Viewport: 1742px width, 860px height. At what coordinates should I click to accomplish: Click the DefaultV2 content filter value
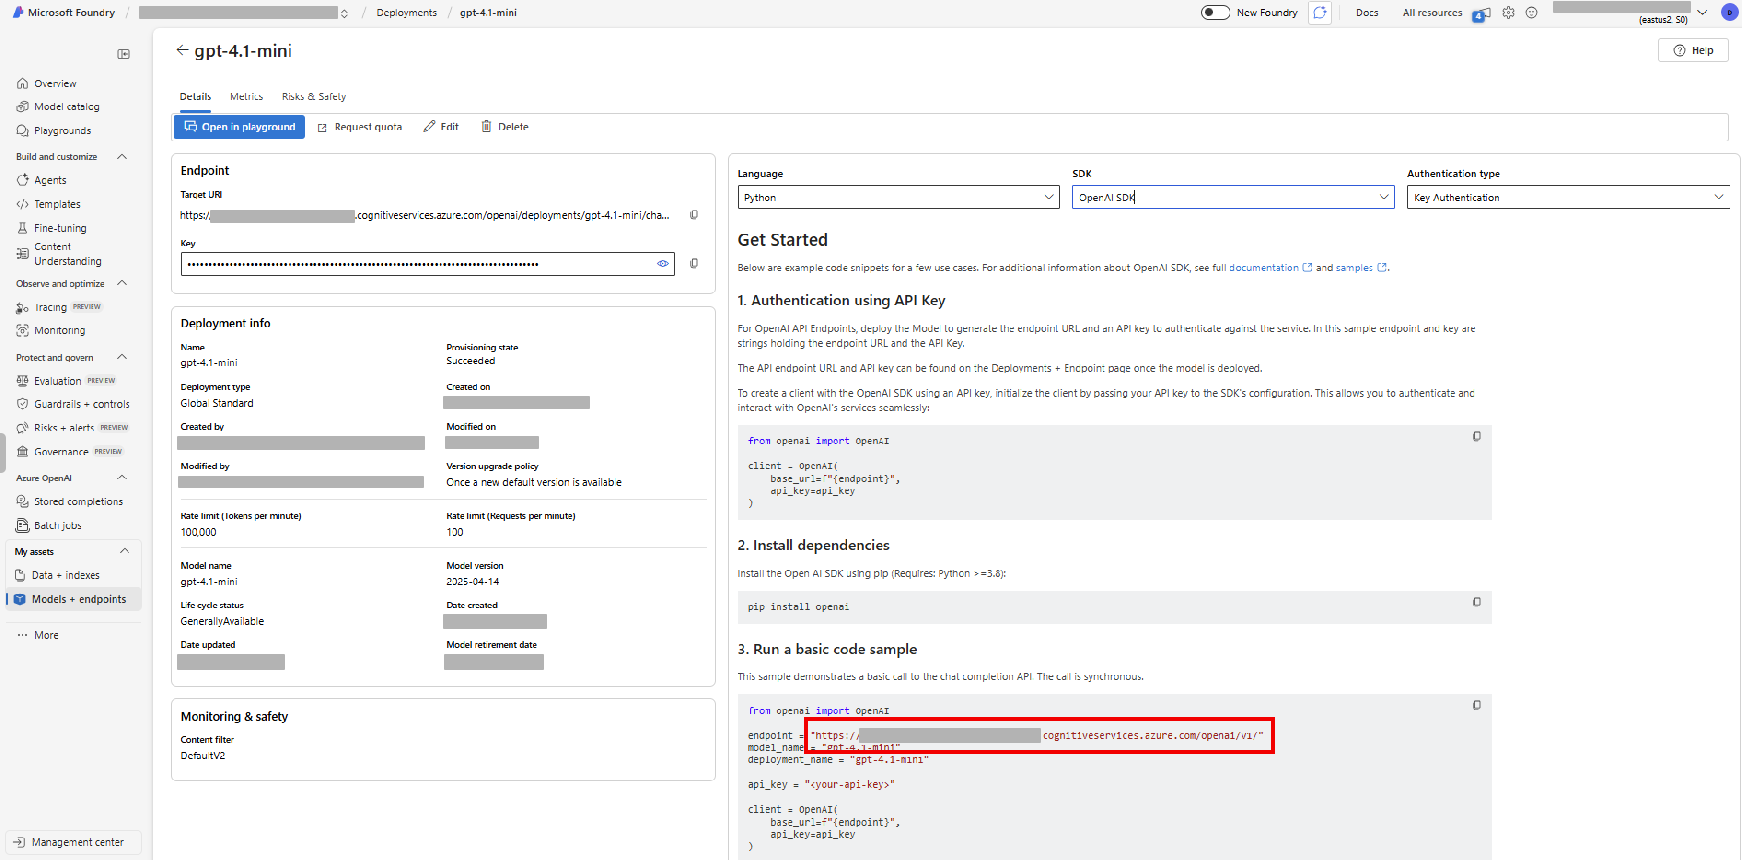click(203, 756)
